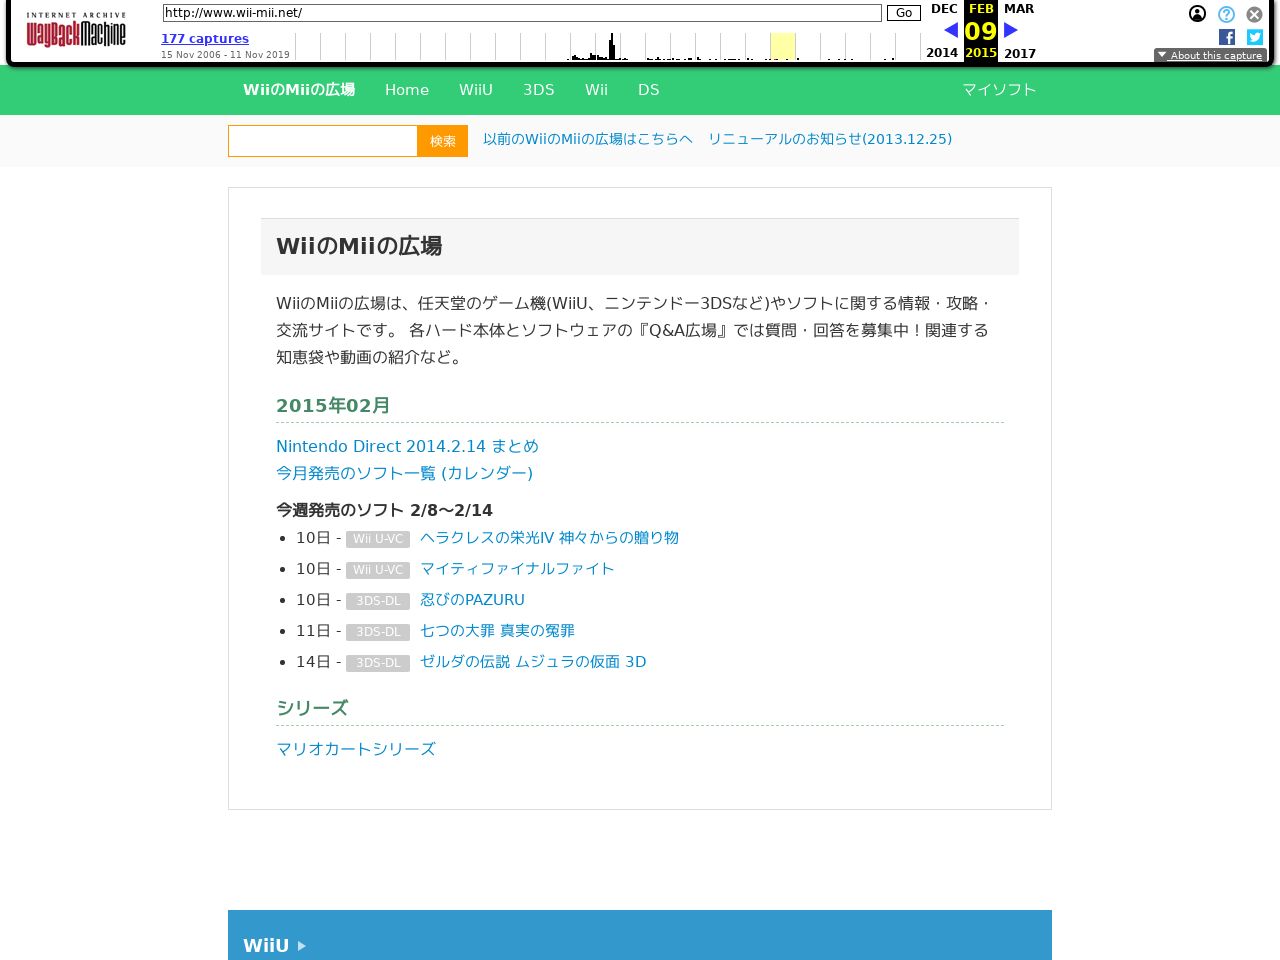Open the DS menu item
This screenshot has width=1280, height=960.
(x=649, y=90)
